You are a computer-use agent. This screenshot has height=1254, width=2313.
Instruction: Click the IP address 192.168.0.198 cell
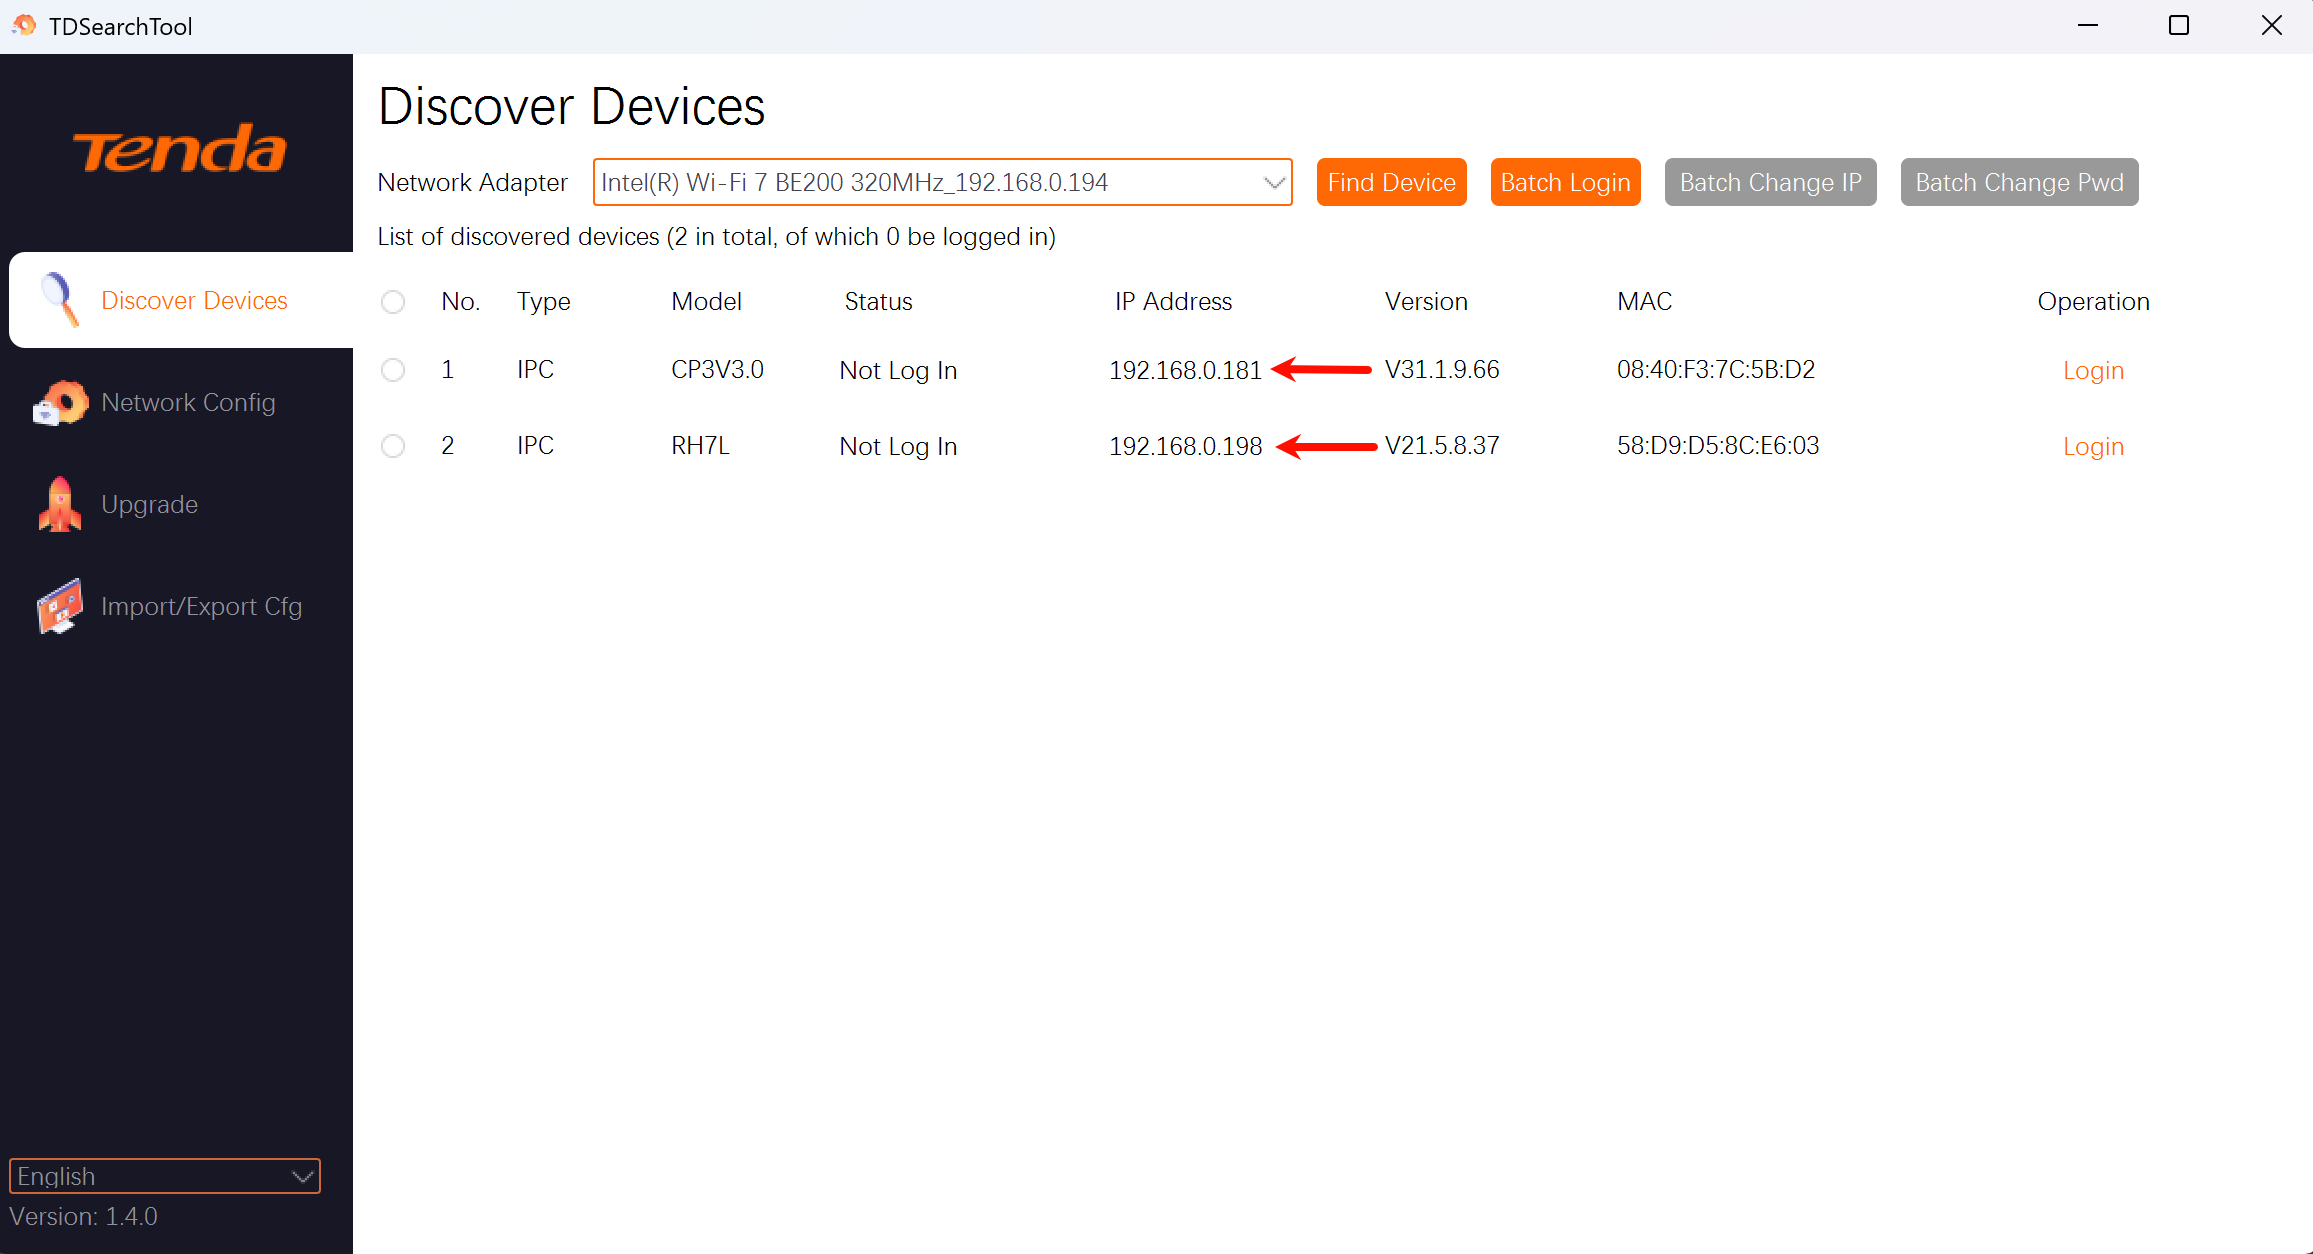click(1185, 446)
